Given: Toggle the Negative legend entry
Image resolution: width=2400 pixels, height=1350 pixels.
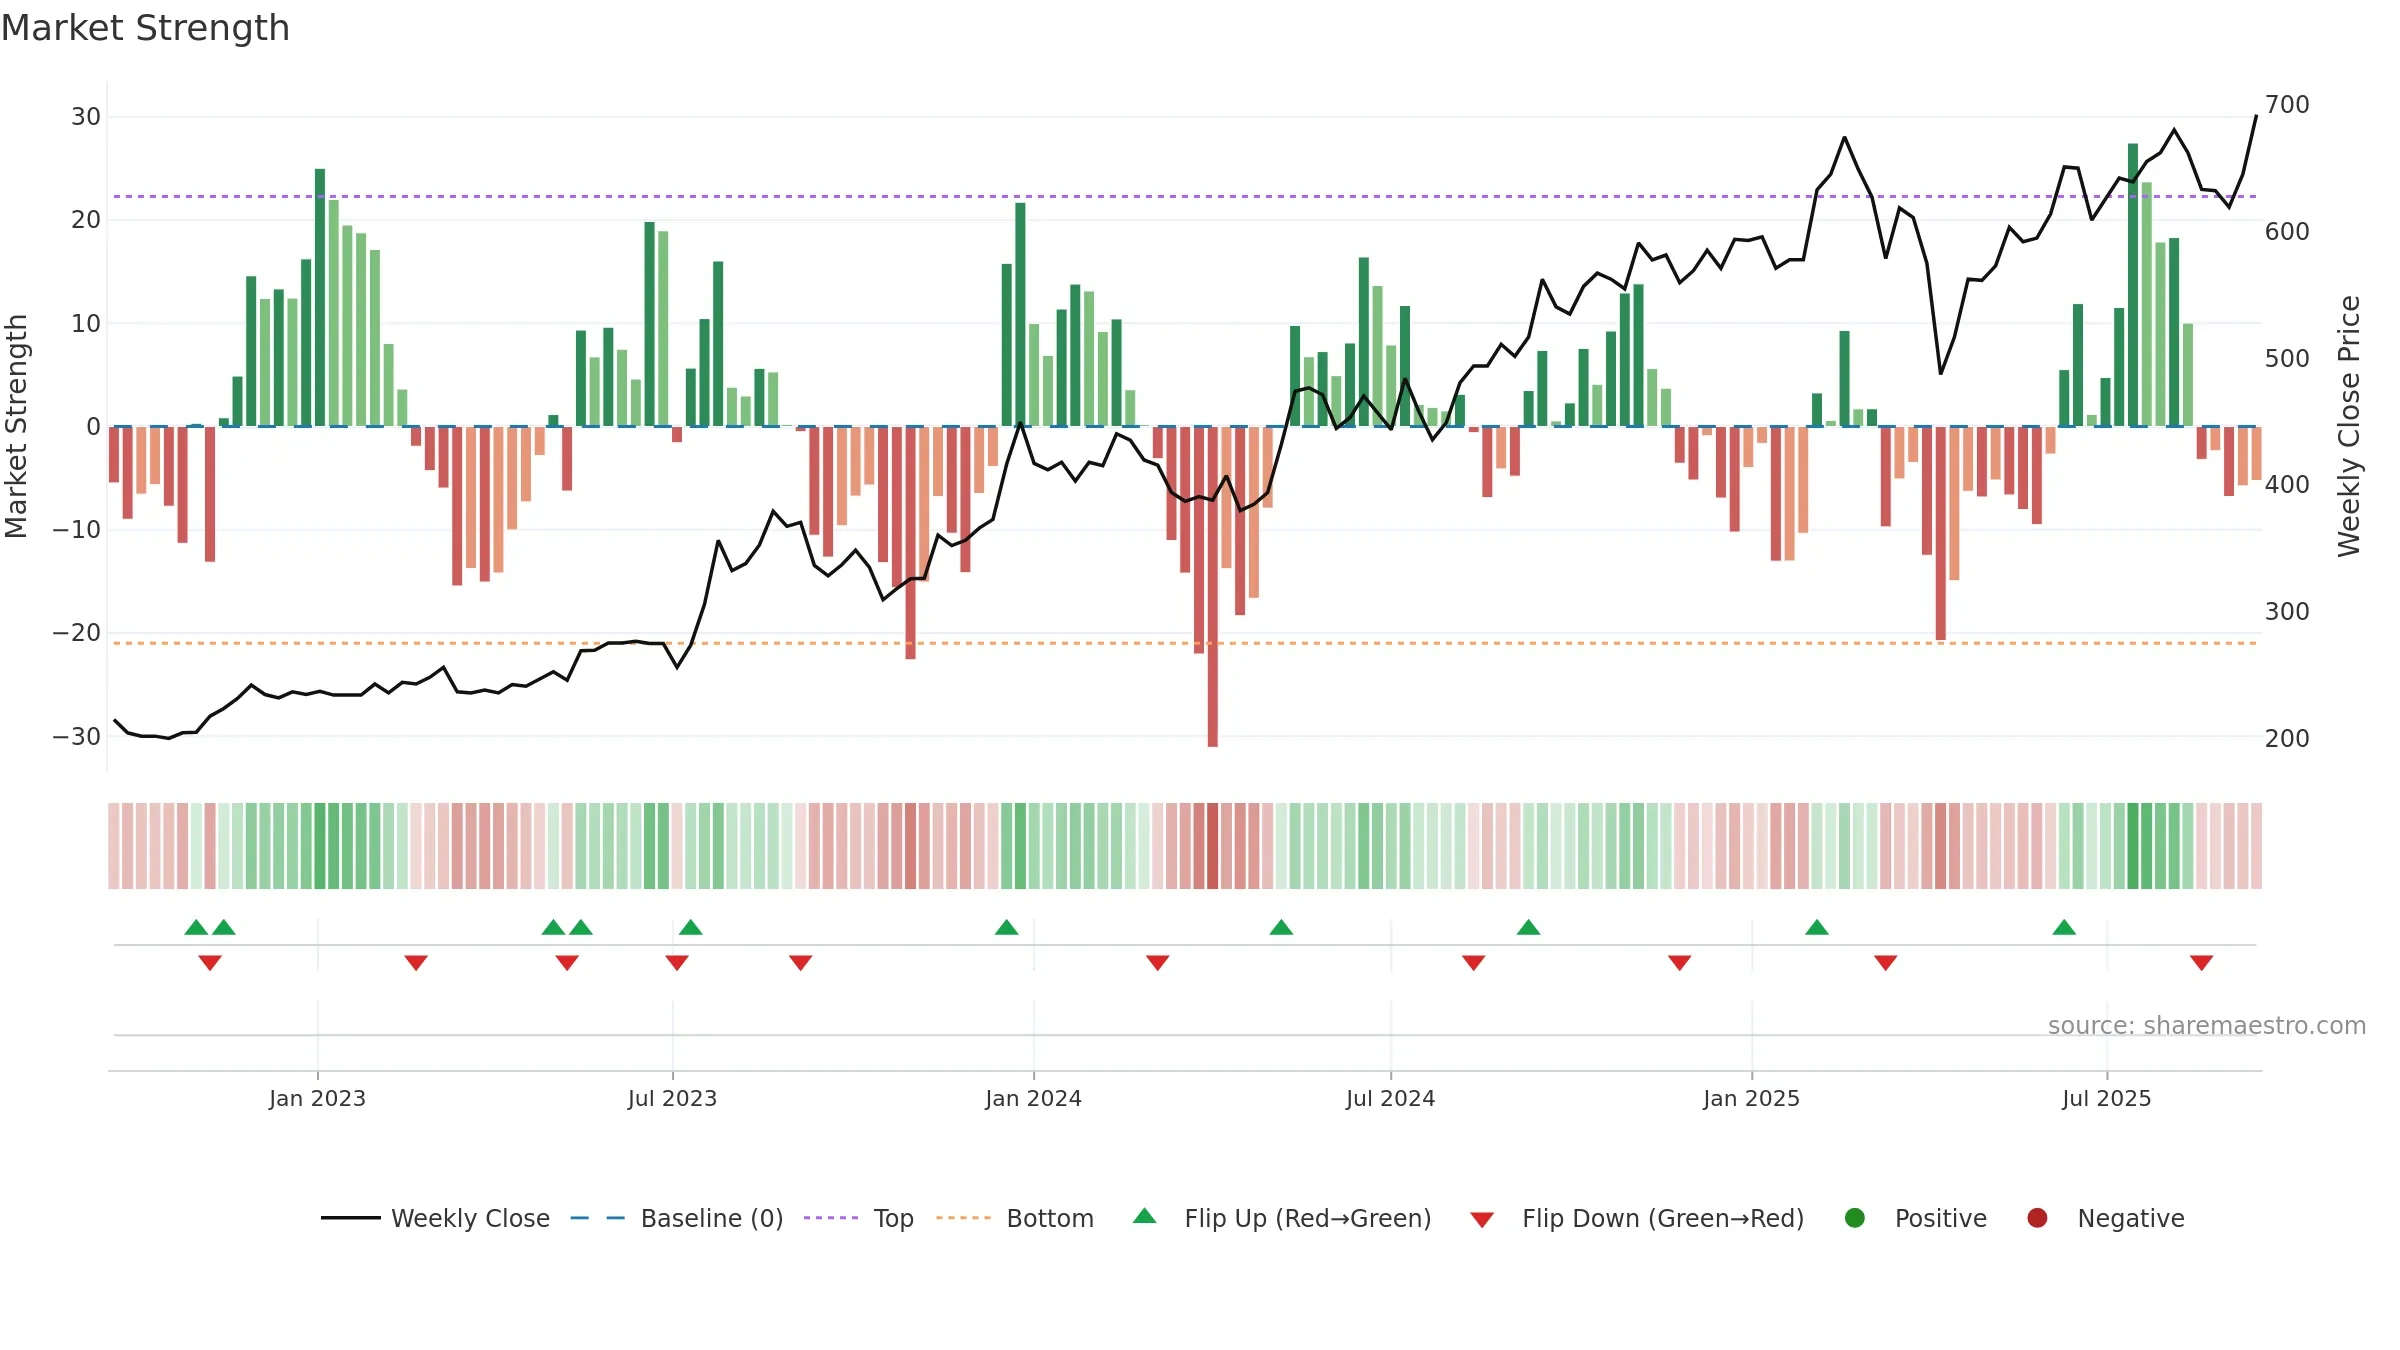Looking at the screenshot, I should coord(2105,1218).
